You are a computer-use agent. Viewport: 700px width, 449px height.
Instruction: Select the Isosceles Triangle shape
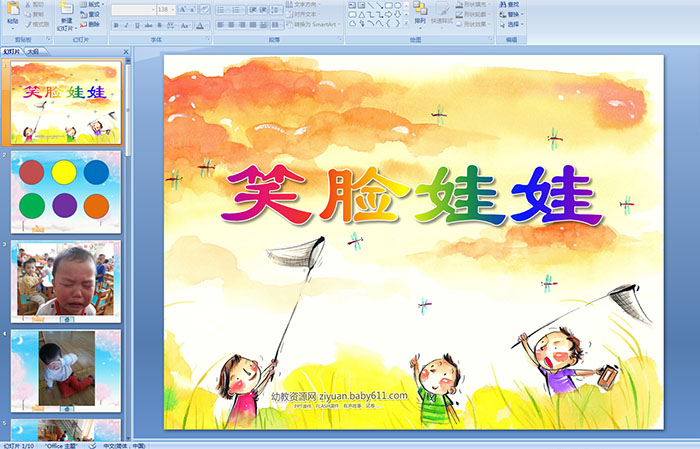362,15
